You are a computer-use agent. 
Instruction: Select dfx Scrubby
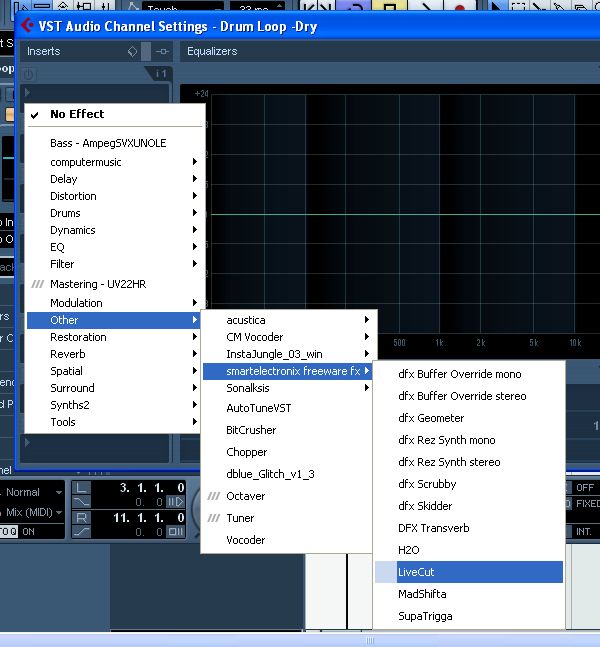pos(469,484)
